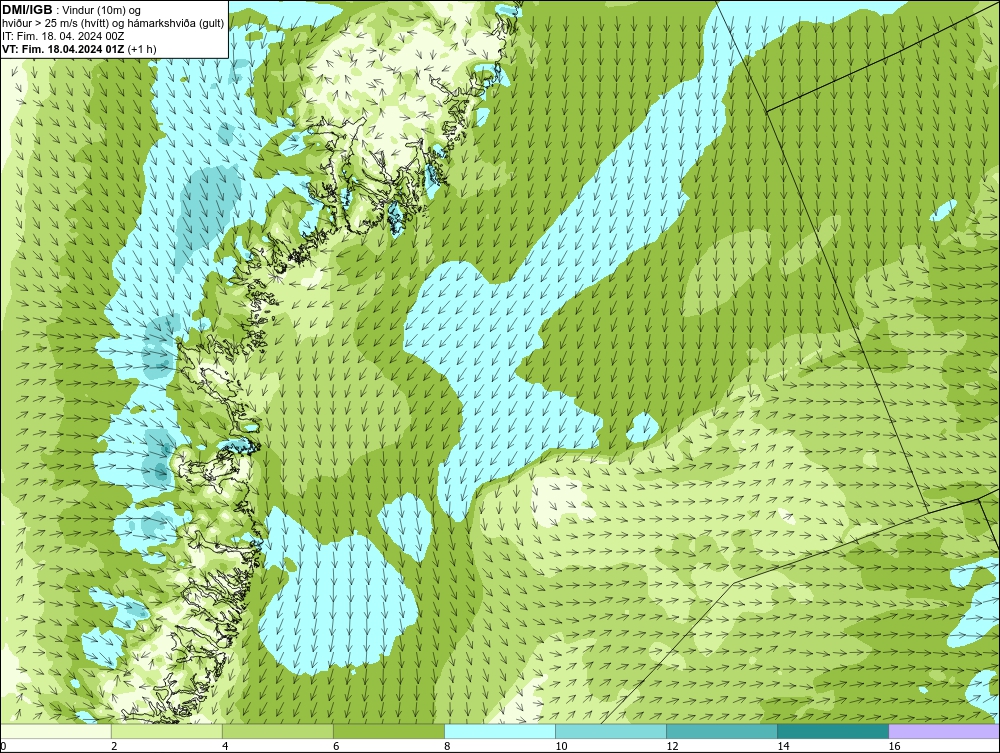Click the 2–4 m/s light green swatch

(x=166, y=731)
